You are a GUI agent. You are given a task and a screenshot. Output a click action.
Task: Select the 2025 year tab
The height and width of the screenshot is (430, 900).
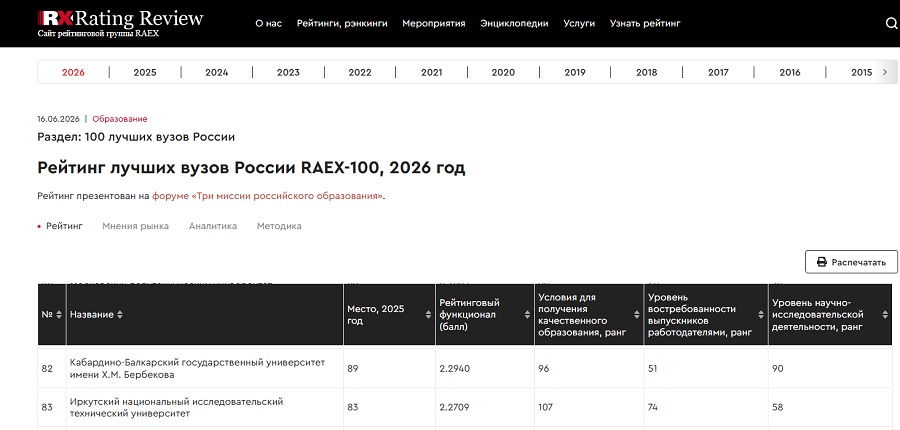click(x=145, y=72)
